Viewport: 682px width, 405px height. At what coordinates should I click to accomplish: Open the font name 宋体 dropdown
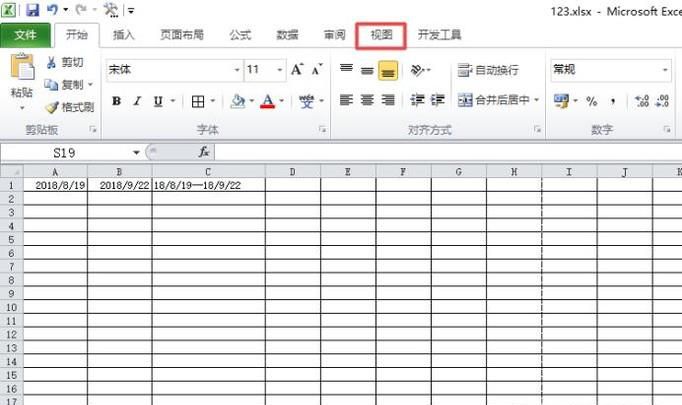pyautogui.click(x=237, y=70)
